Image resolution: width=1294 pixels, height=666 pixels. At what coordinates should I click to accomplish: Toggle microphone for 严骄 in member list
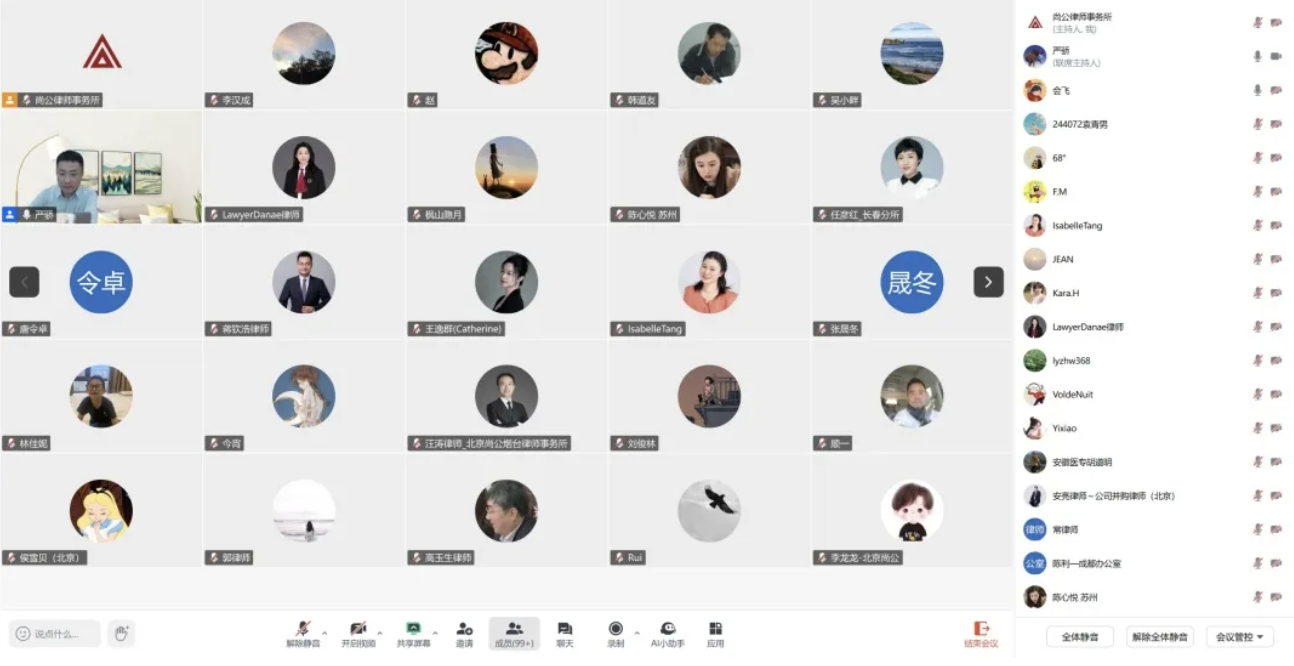pyautogui.click(x=1257, y=56)
